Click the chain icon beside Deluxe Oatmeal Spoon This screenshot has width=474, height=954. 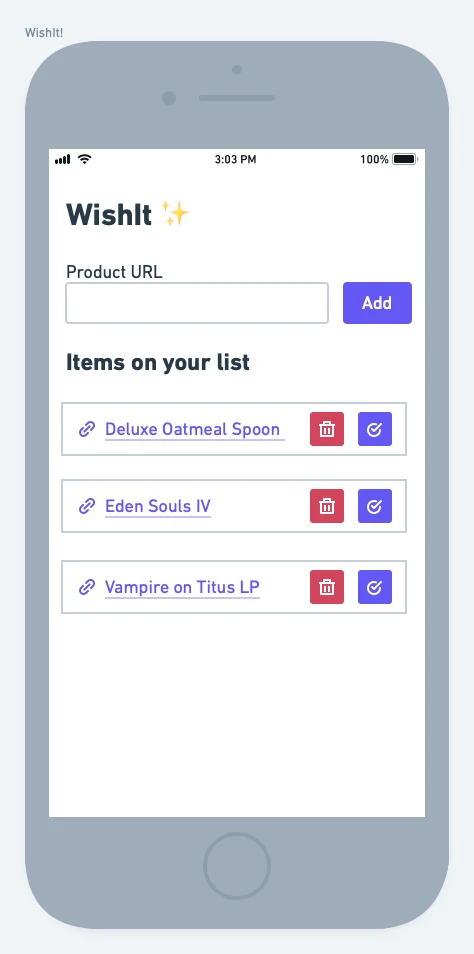pos(87,429)
